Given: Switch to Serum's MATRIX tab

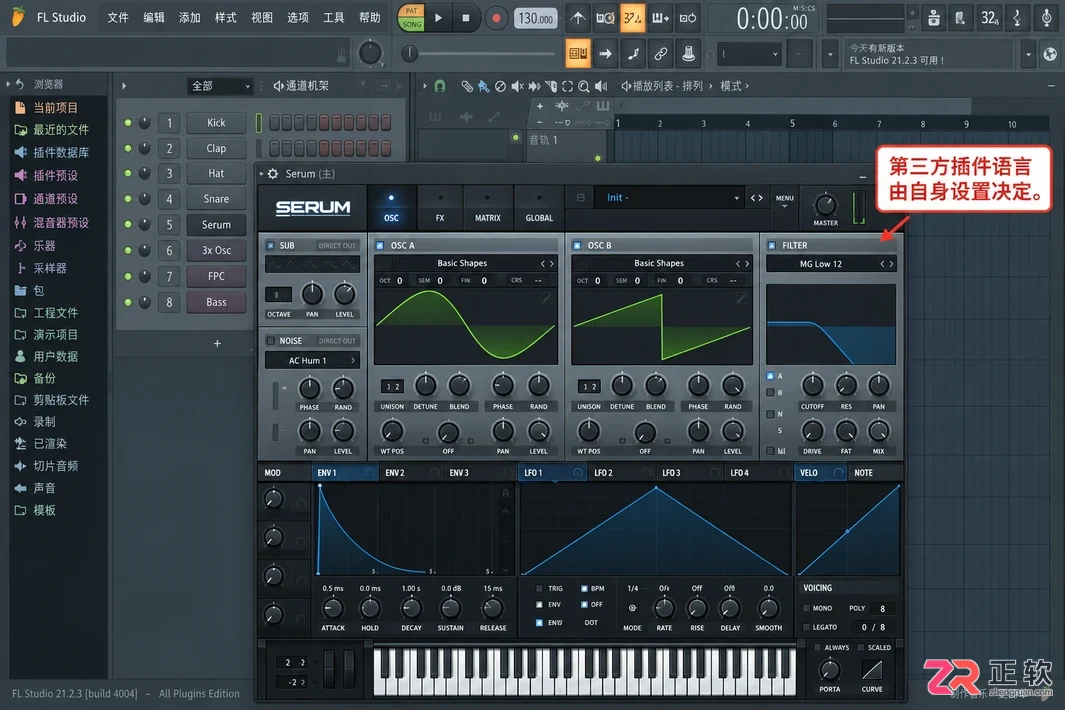Looking at the screenshot, I should coord(488,209).
